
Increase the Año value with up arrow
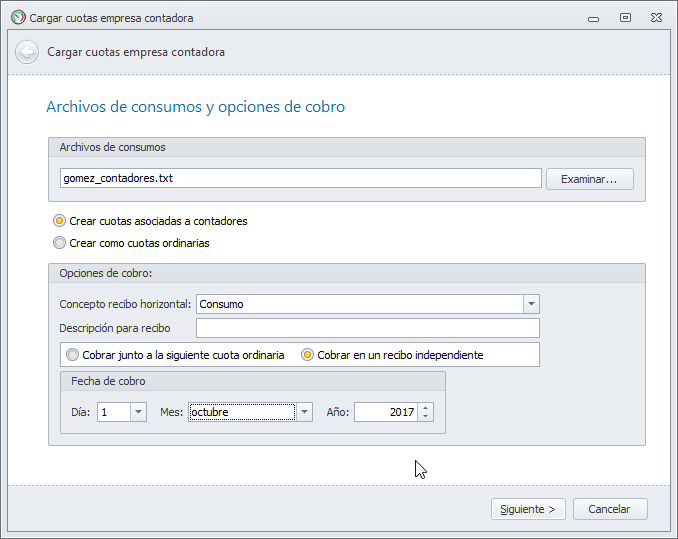tap(426, 408)
